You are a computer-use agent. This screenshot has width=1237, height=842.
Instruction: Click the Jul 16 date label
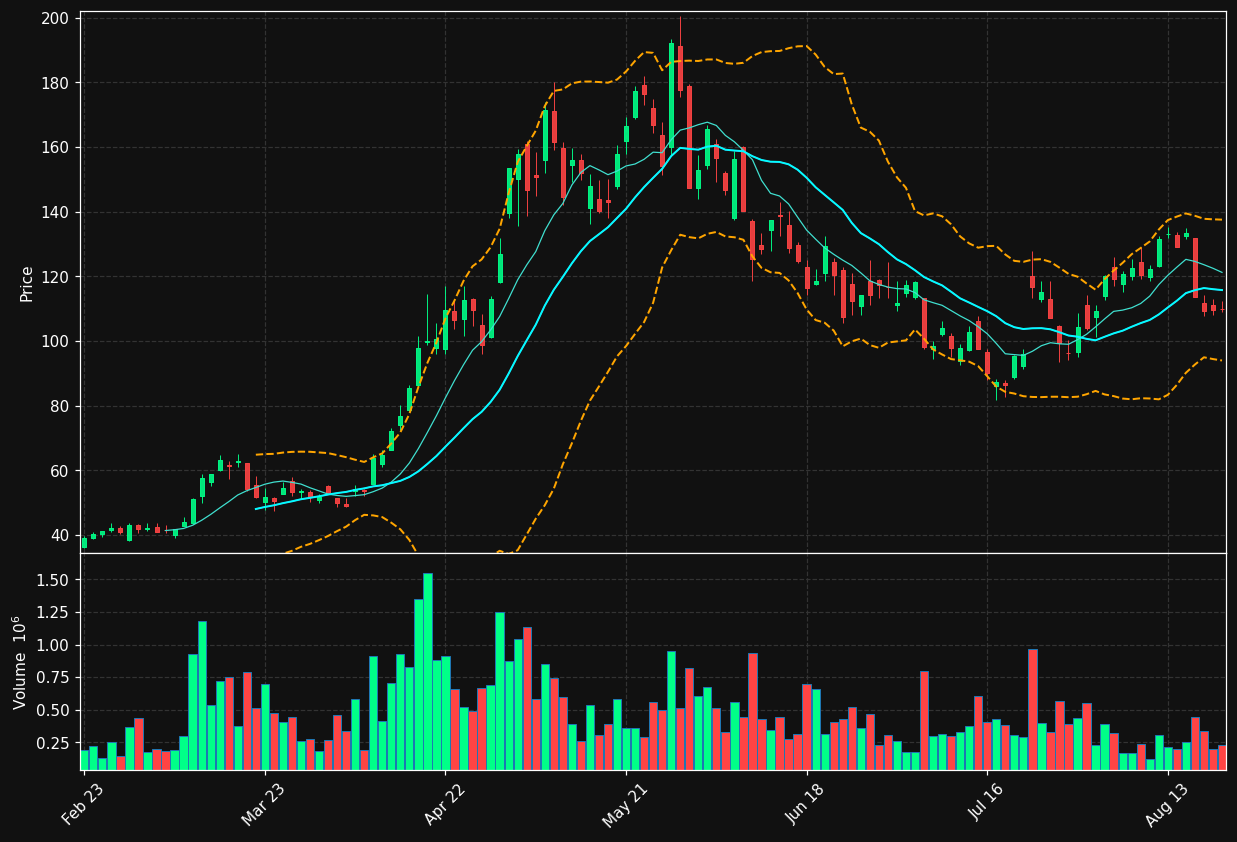click(x=986, y=804)
